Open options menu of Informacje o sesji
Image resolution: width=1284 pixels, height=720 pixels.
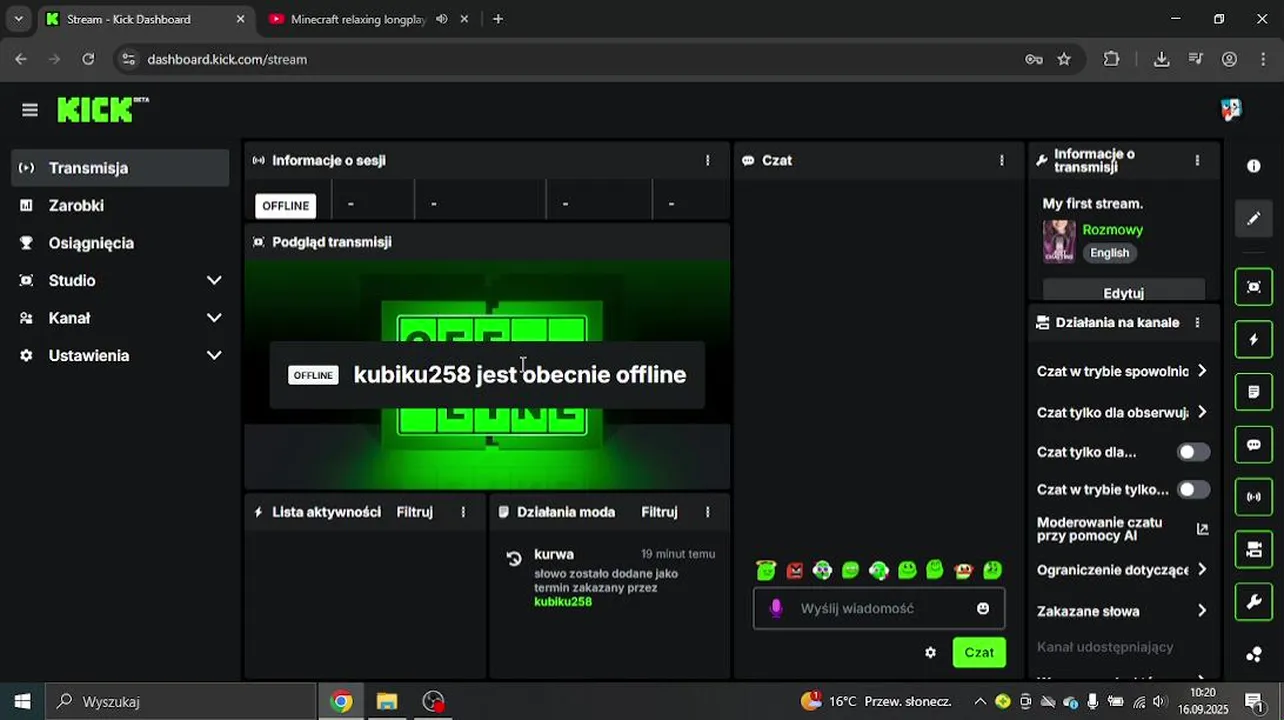[707, 160]
